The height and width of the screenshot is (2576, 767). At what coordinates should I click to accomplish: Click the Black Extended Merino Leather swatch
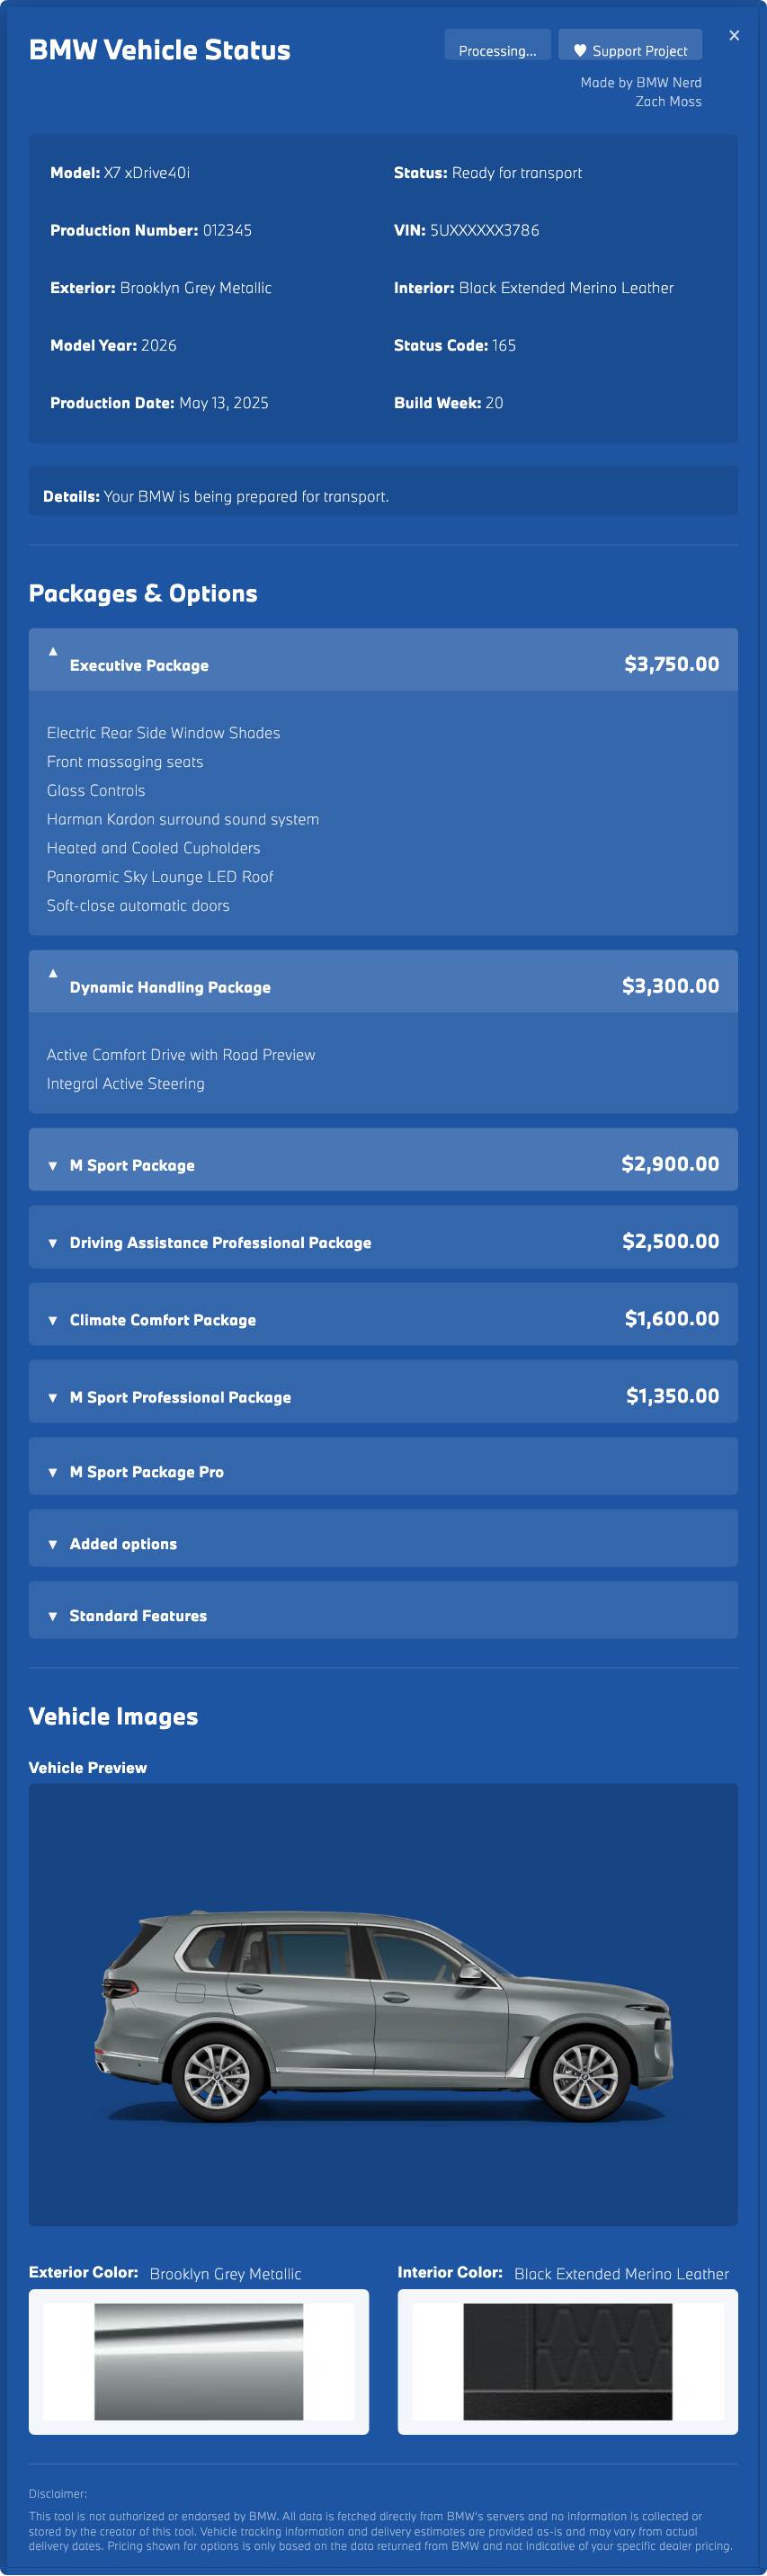coord(567,2361)
